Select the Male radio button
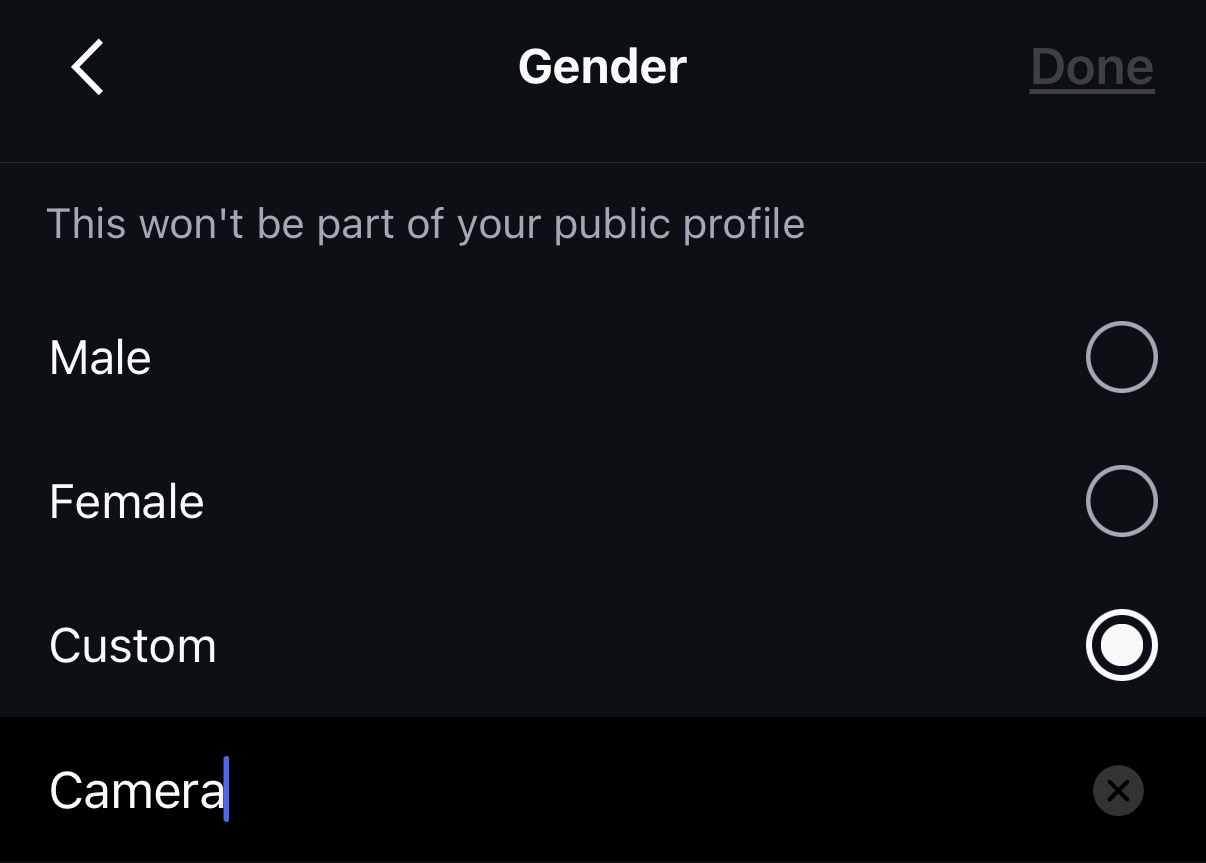Image resolution: width=1206 pixels, height=863 pixels. [x=1121, y=357]
